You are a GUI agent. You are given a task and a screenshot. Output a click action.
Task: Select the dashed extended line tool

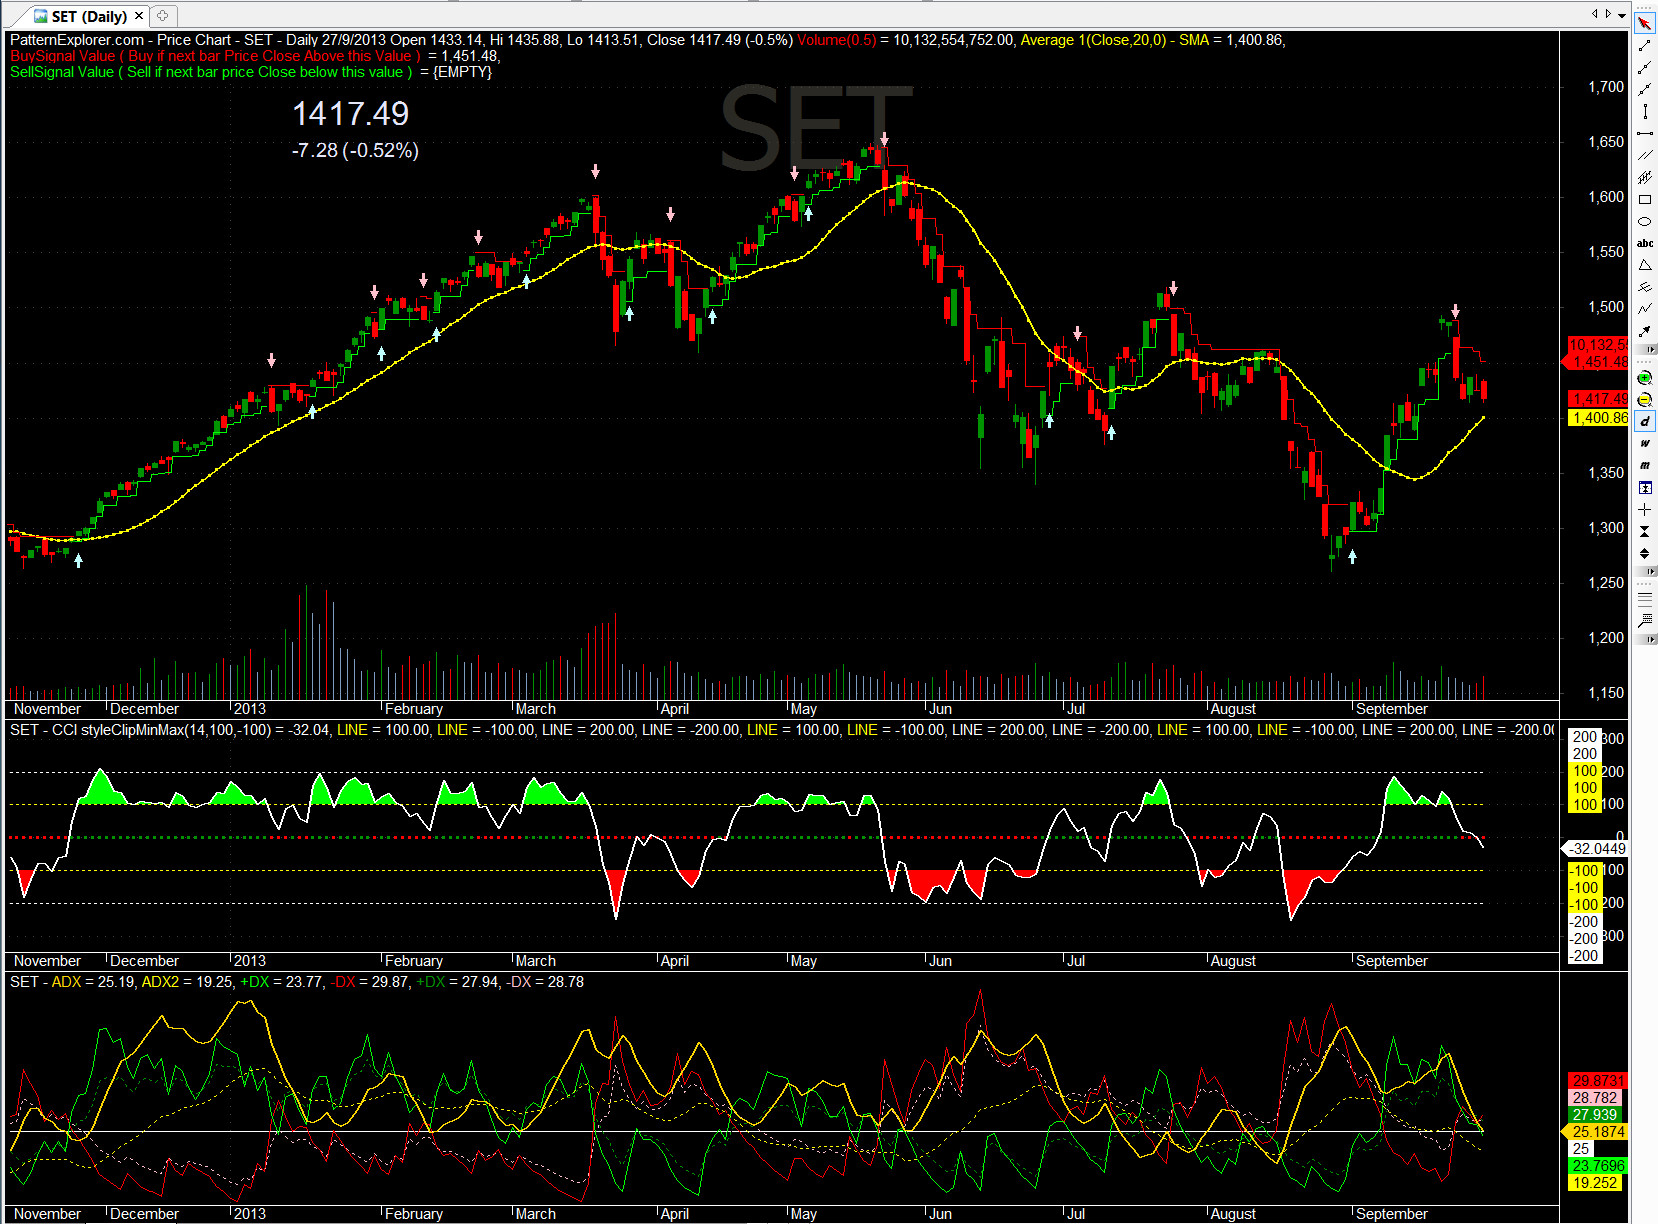pos(1645,90)
